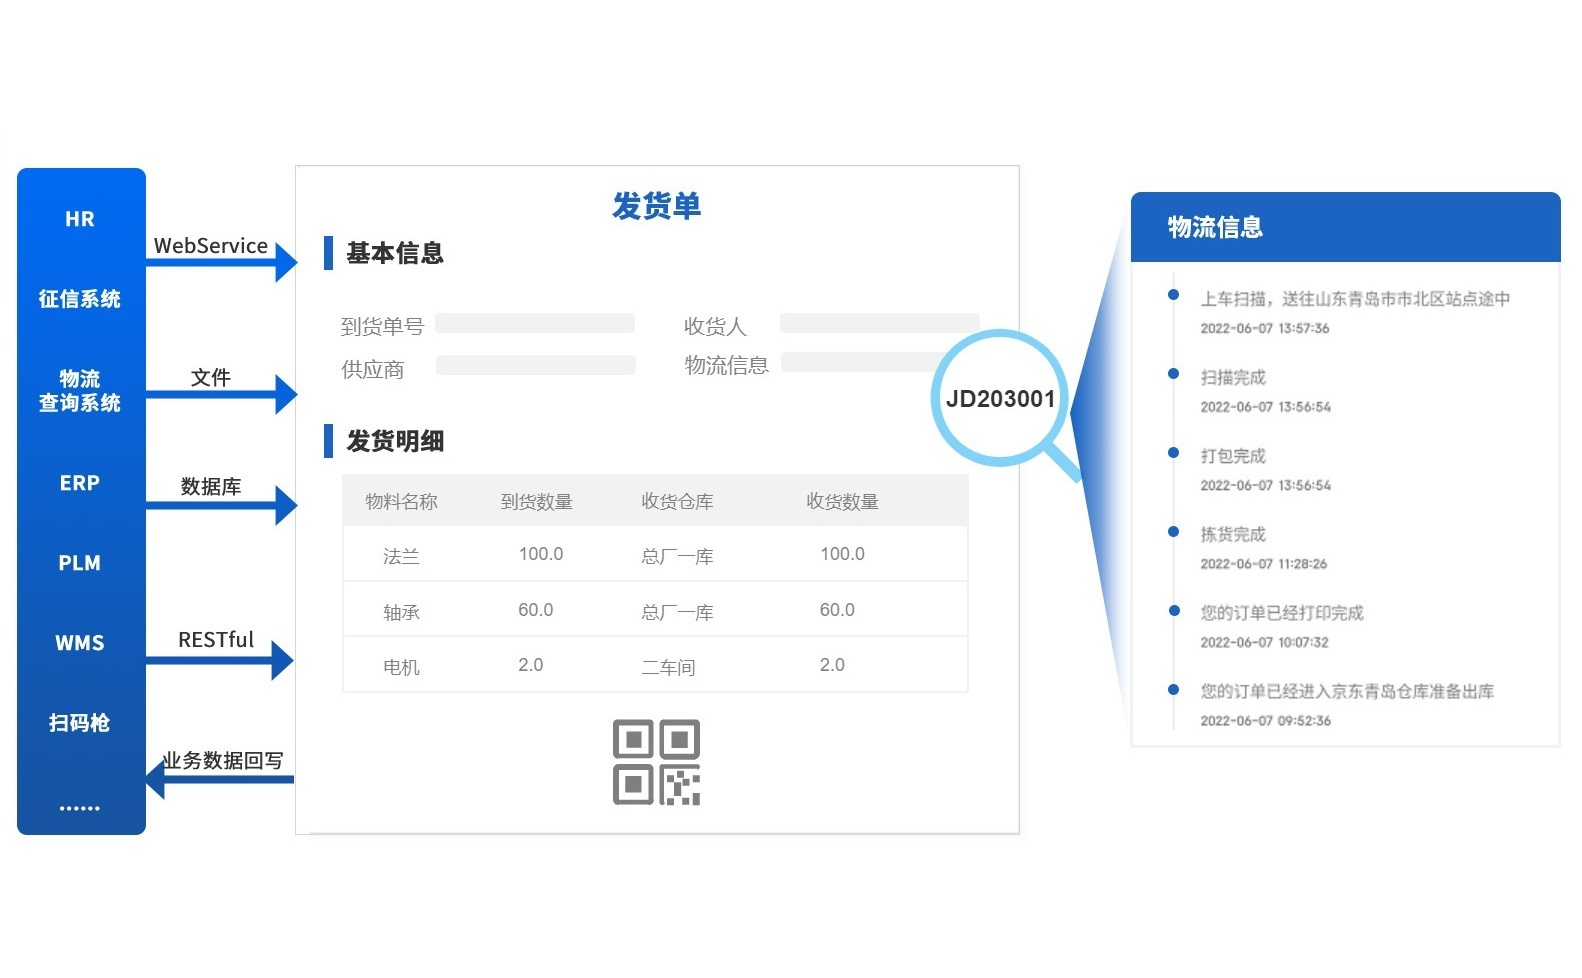Click the RESTful arrow
1582x978 pixels.
(220, 660)
